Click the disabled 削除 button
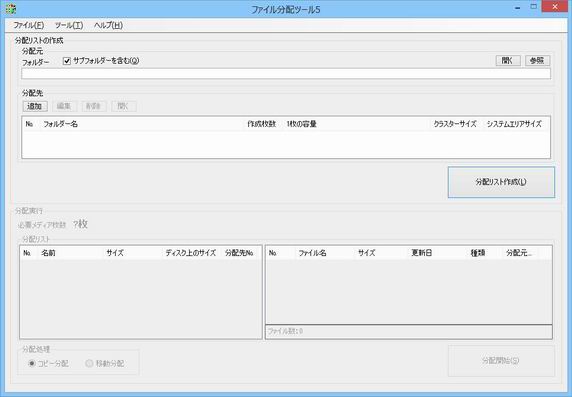572x397 pixels. (x=94, y=106)
